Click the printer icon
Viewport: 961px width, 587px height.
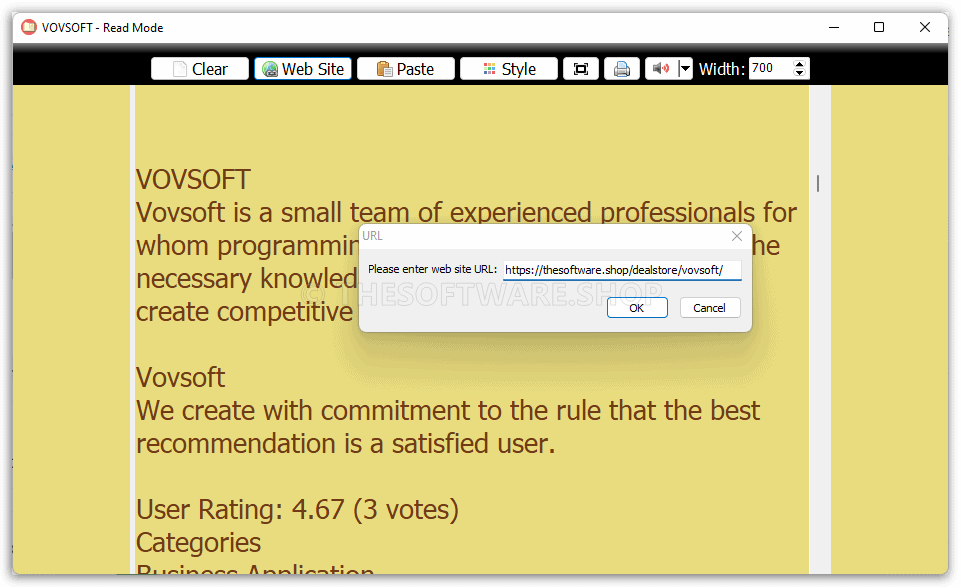coord(622,69)
